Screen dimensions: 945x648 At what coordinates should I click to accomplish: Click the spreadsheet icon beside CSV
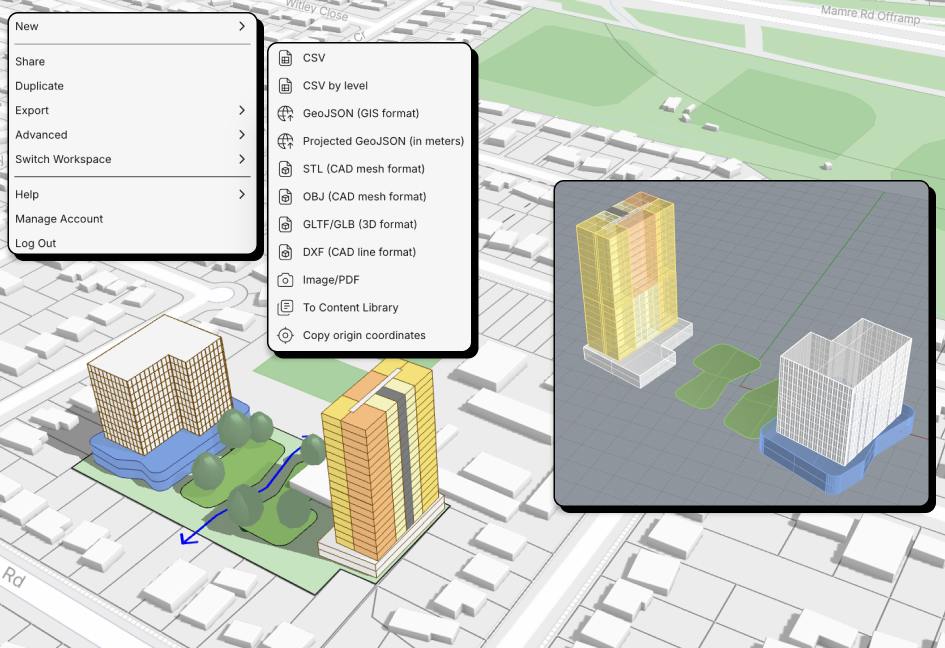click(285, 58)
